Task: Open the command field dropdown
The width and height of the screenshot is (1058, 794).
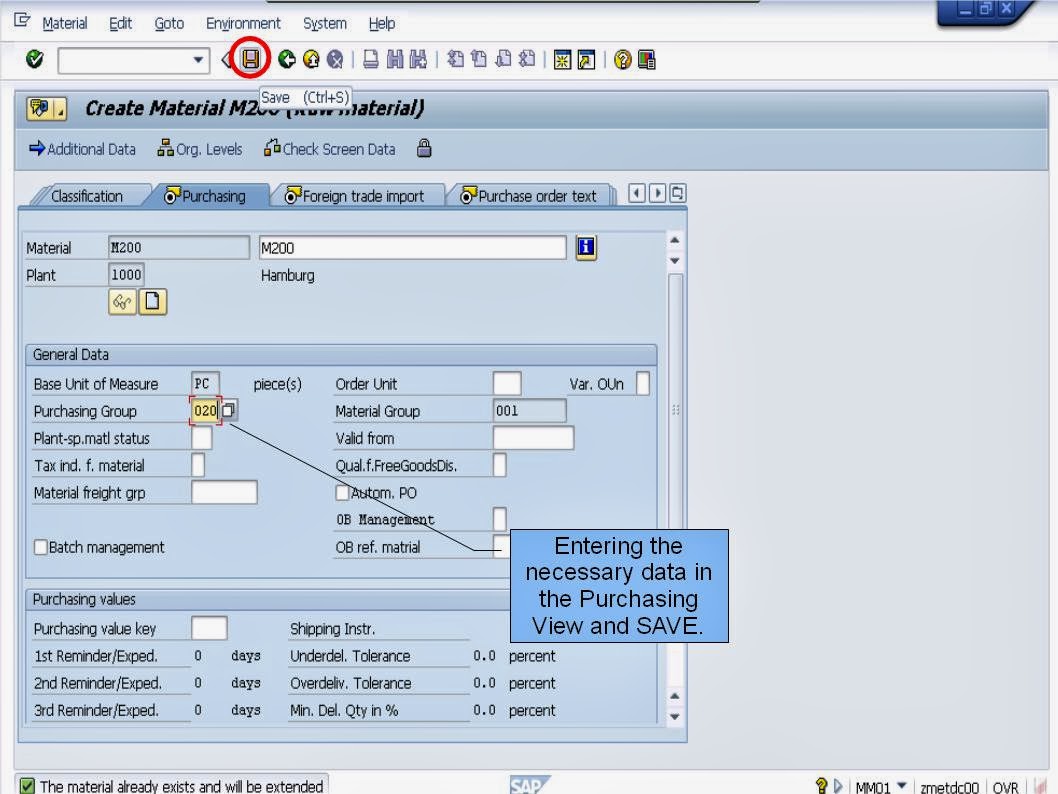Action: (x=198, y=58)
